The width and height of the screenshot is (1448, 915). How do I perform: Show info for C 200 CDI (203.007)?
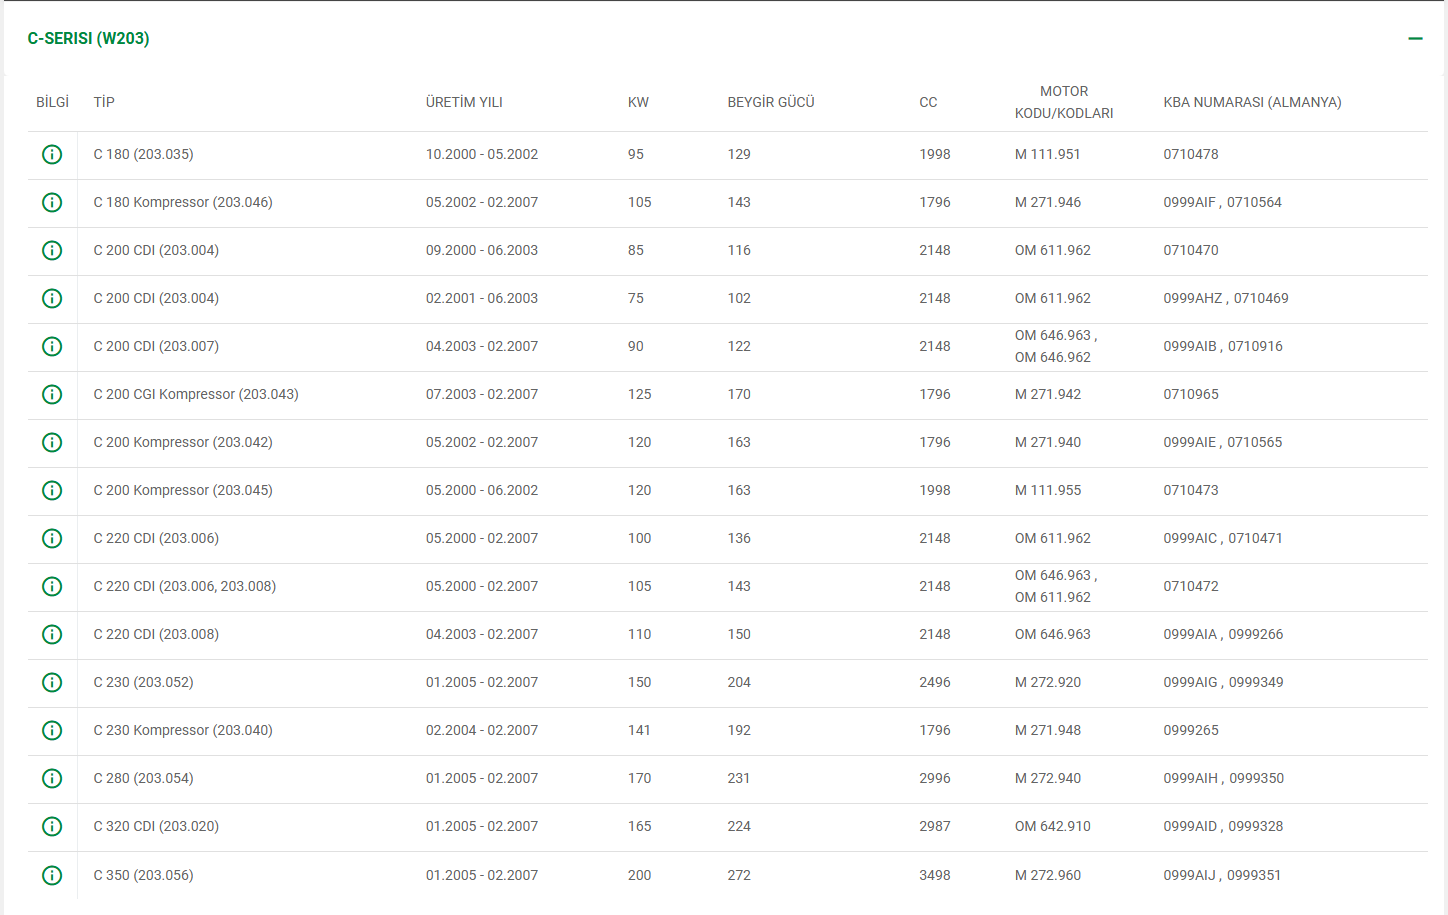[x=52, y=347]
